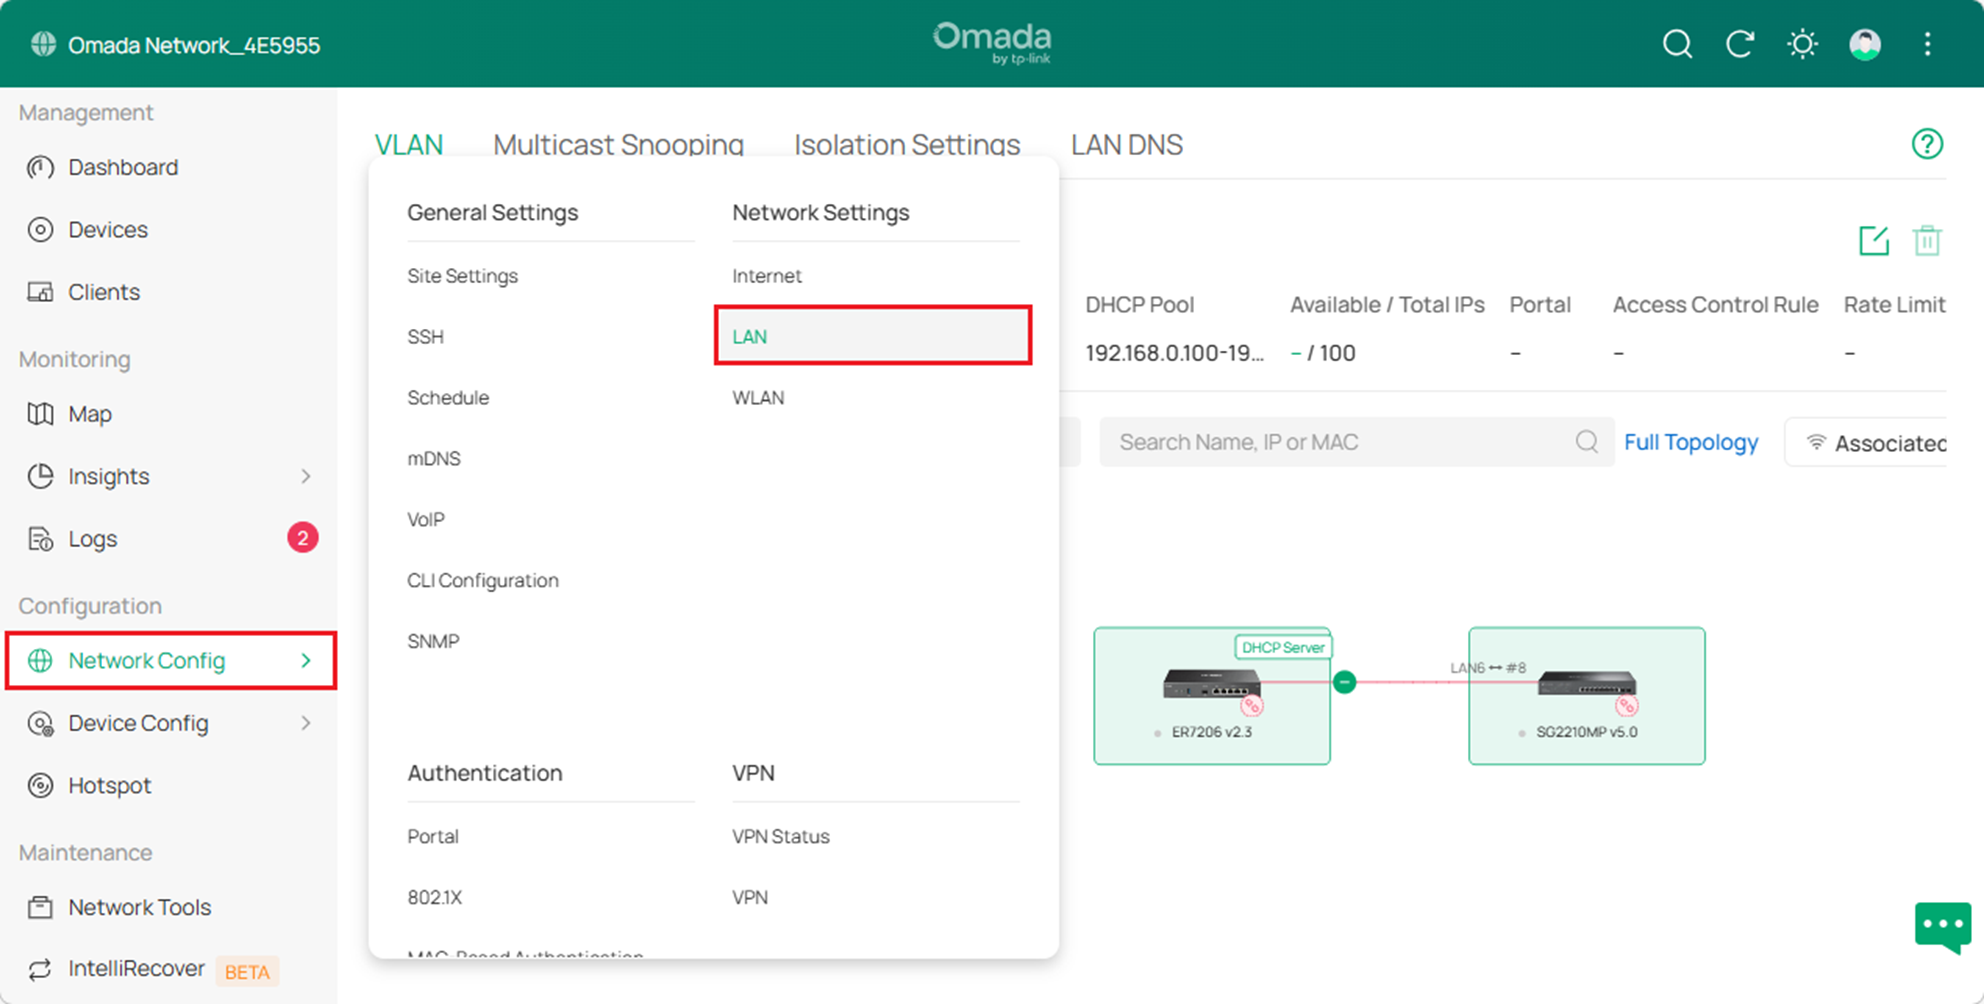The width and height of the screenshot is (1984, 1004).
Task: Click the edit network pencil icon
Action: tap(1873, 241)
